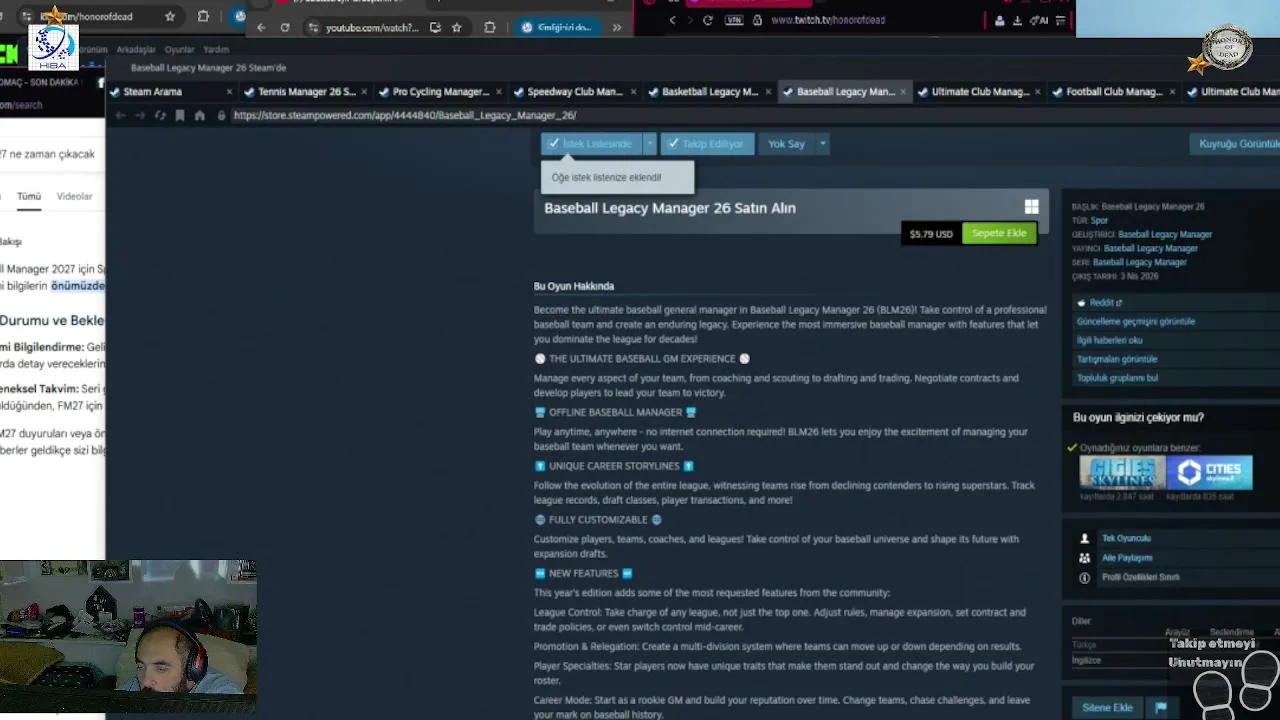Open the Oyunlar menu in Steam
1280x720 pixels.
(x=180, y=49)
